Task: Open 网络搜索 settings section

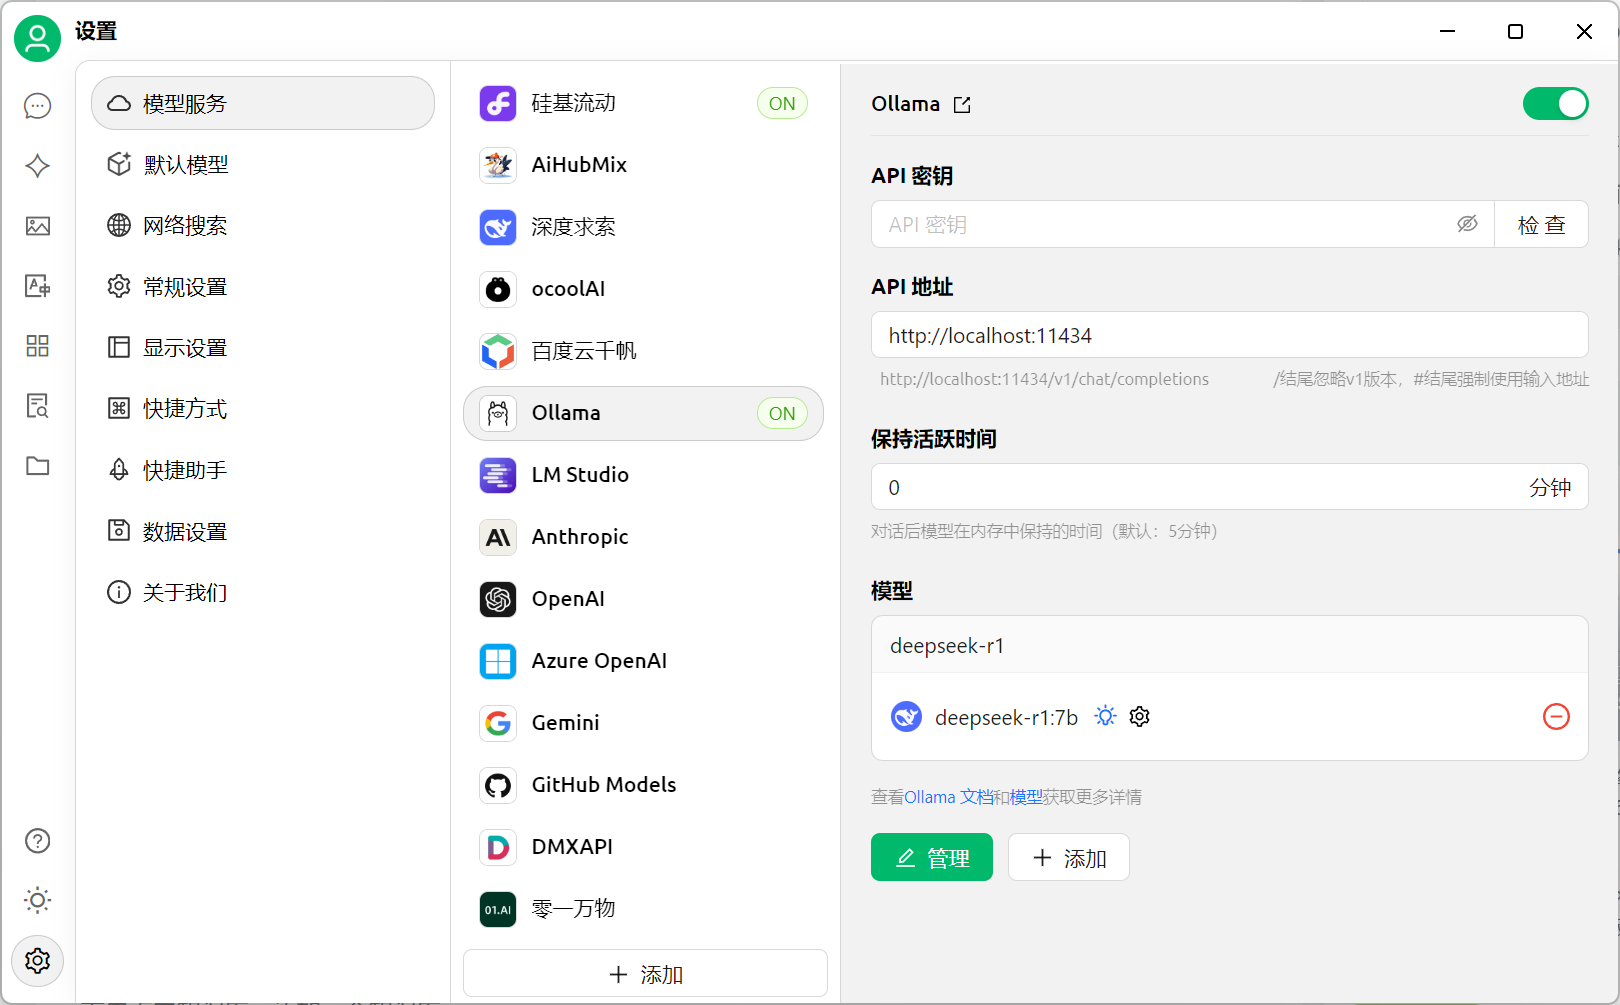Action: coord(263,225)
